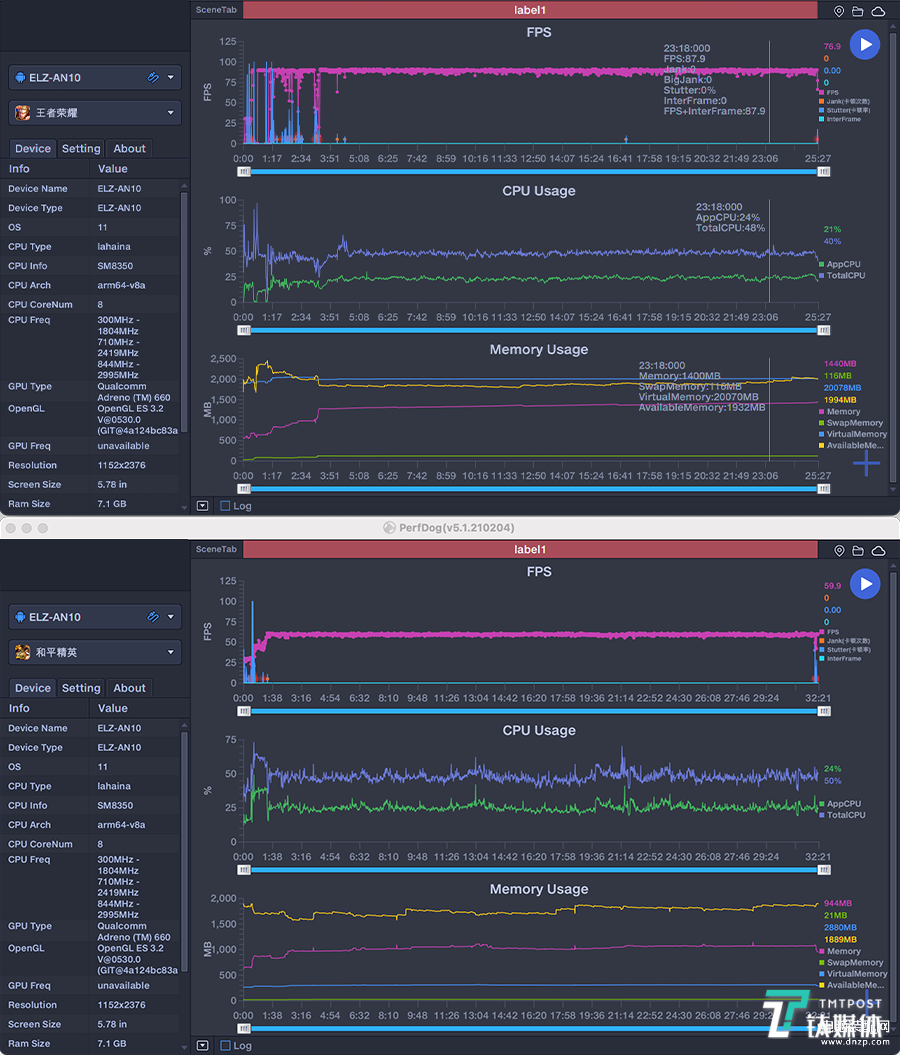Click right range handle of top window CPU Usage chart

[x=823, y=330]
